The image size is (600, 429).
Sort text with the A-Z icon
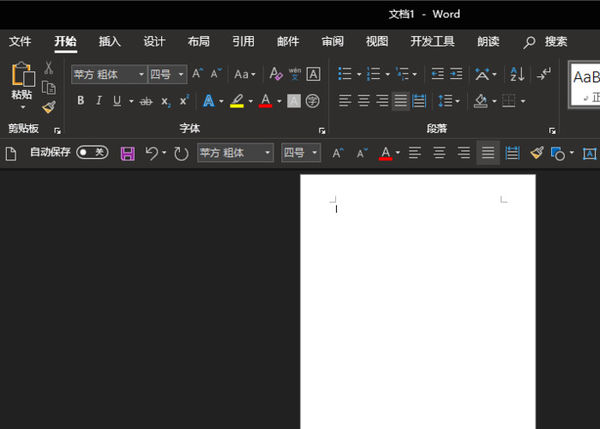coord(517,74)
